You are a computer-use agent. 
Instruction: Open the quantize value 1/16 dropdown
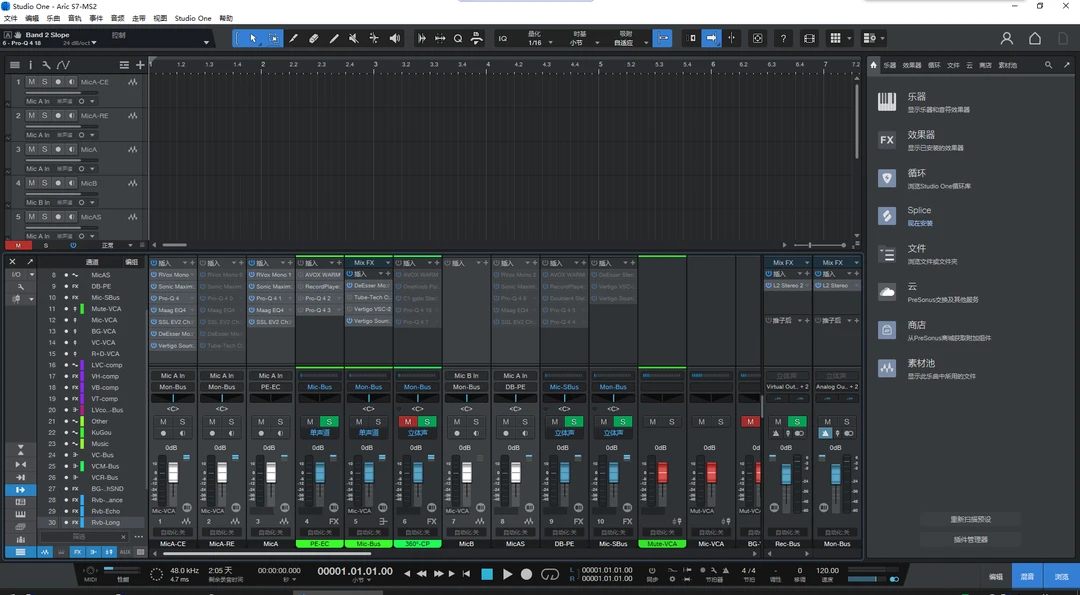[535, 43]
